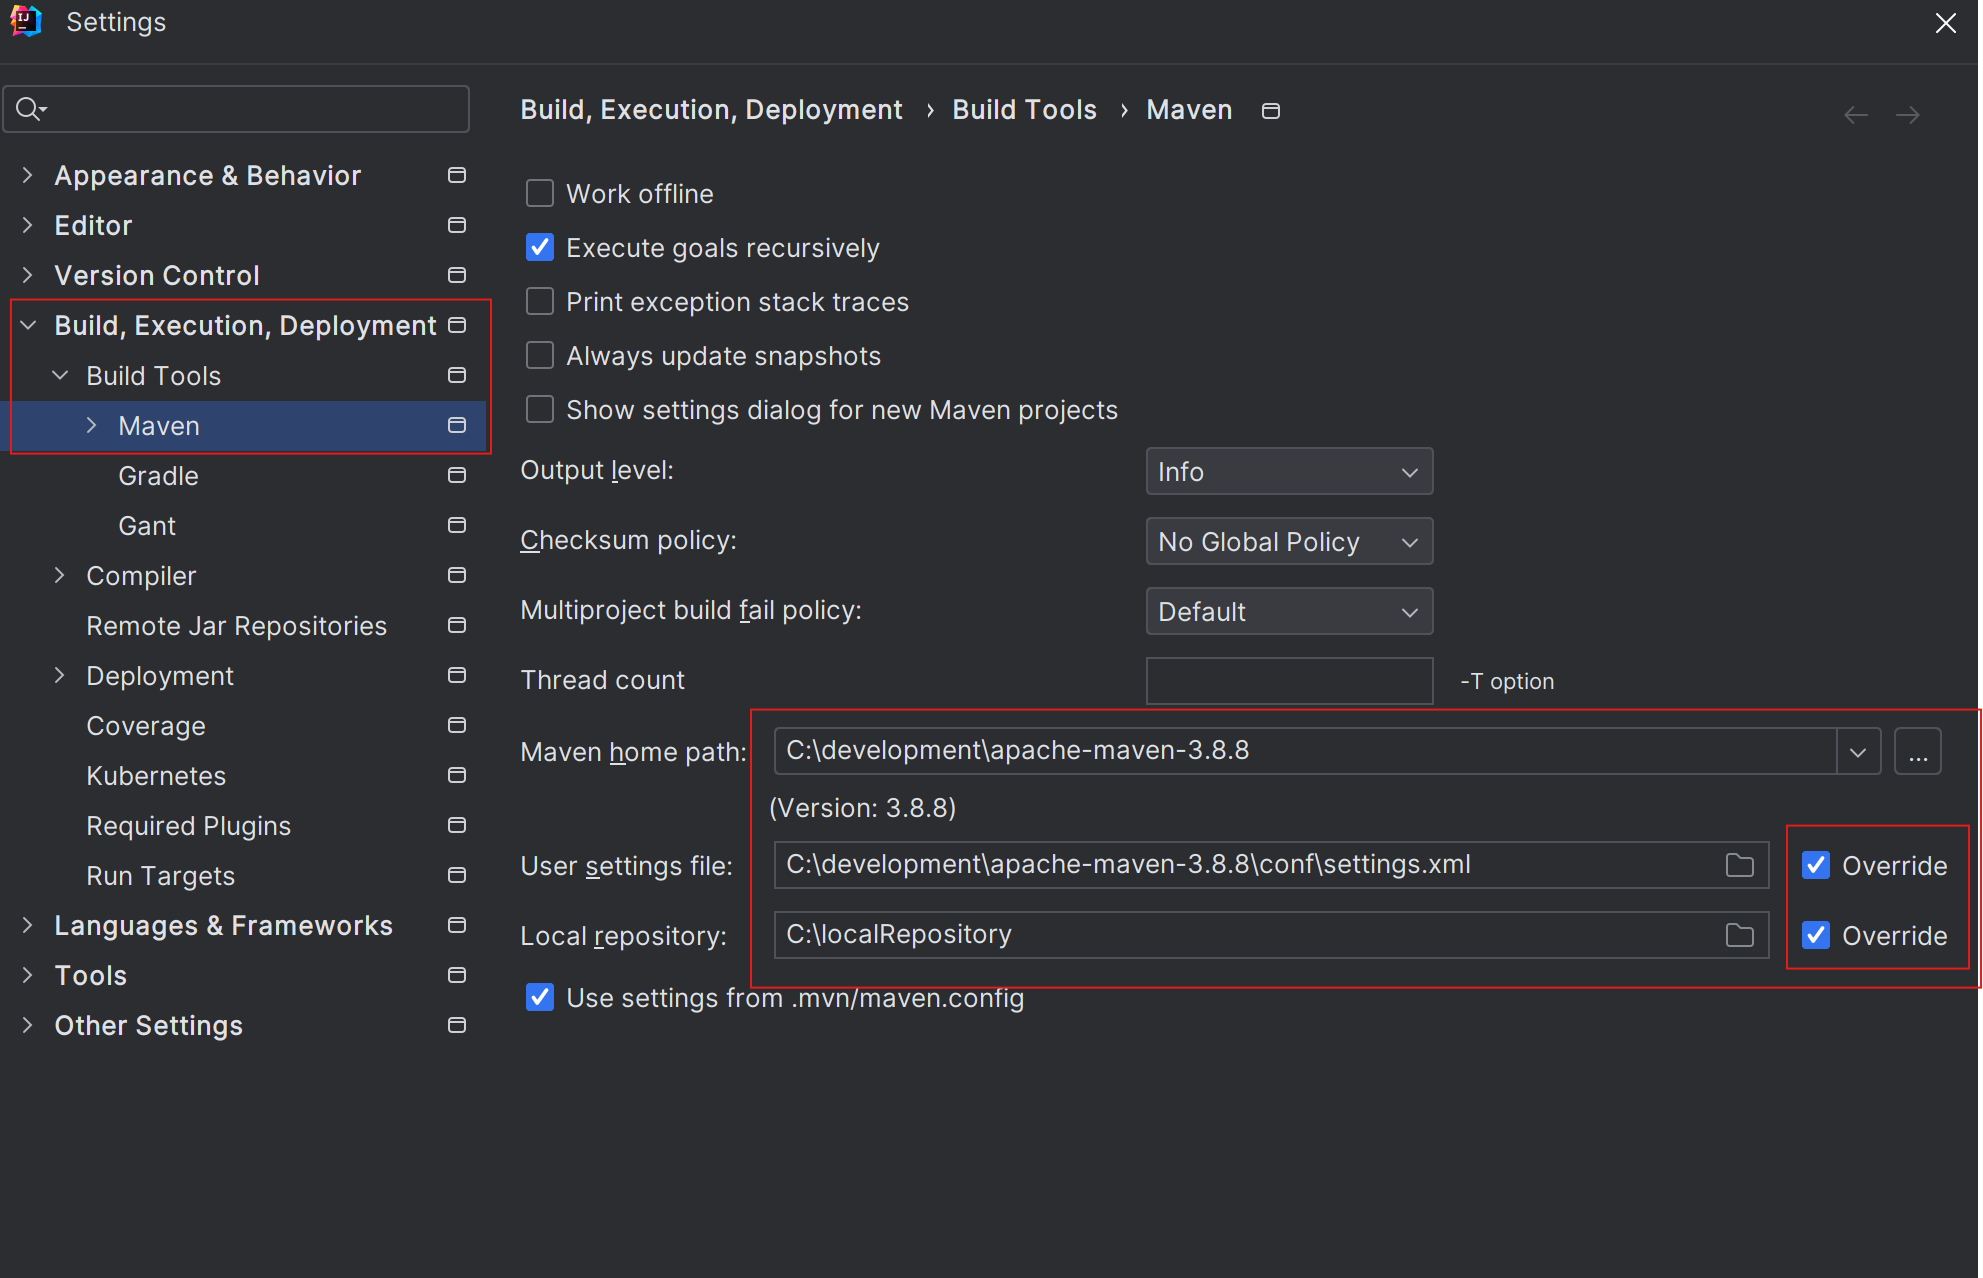
Task: Uncheck Execute goals recursively
Action: 540,247
